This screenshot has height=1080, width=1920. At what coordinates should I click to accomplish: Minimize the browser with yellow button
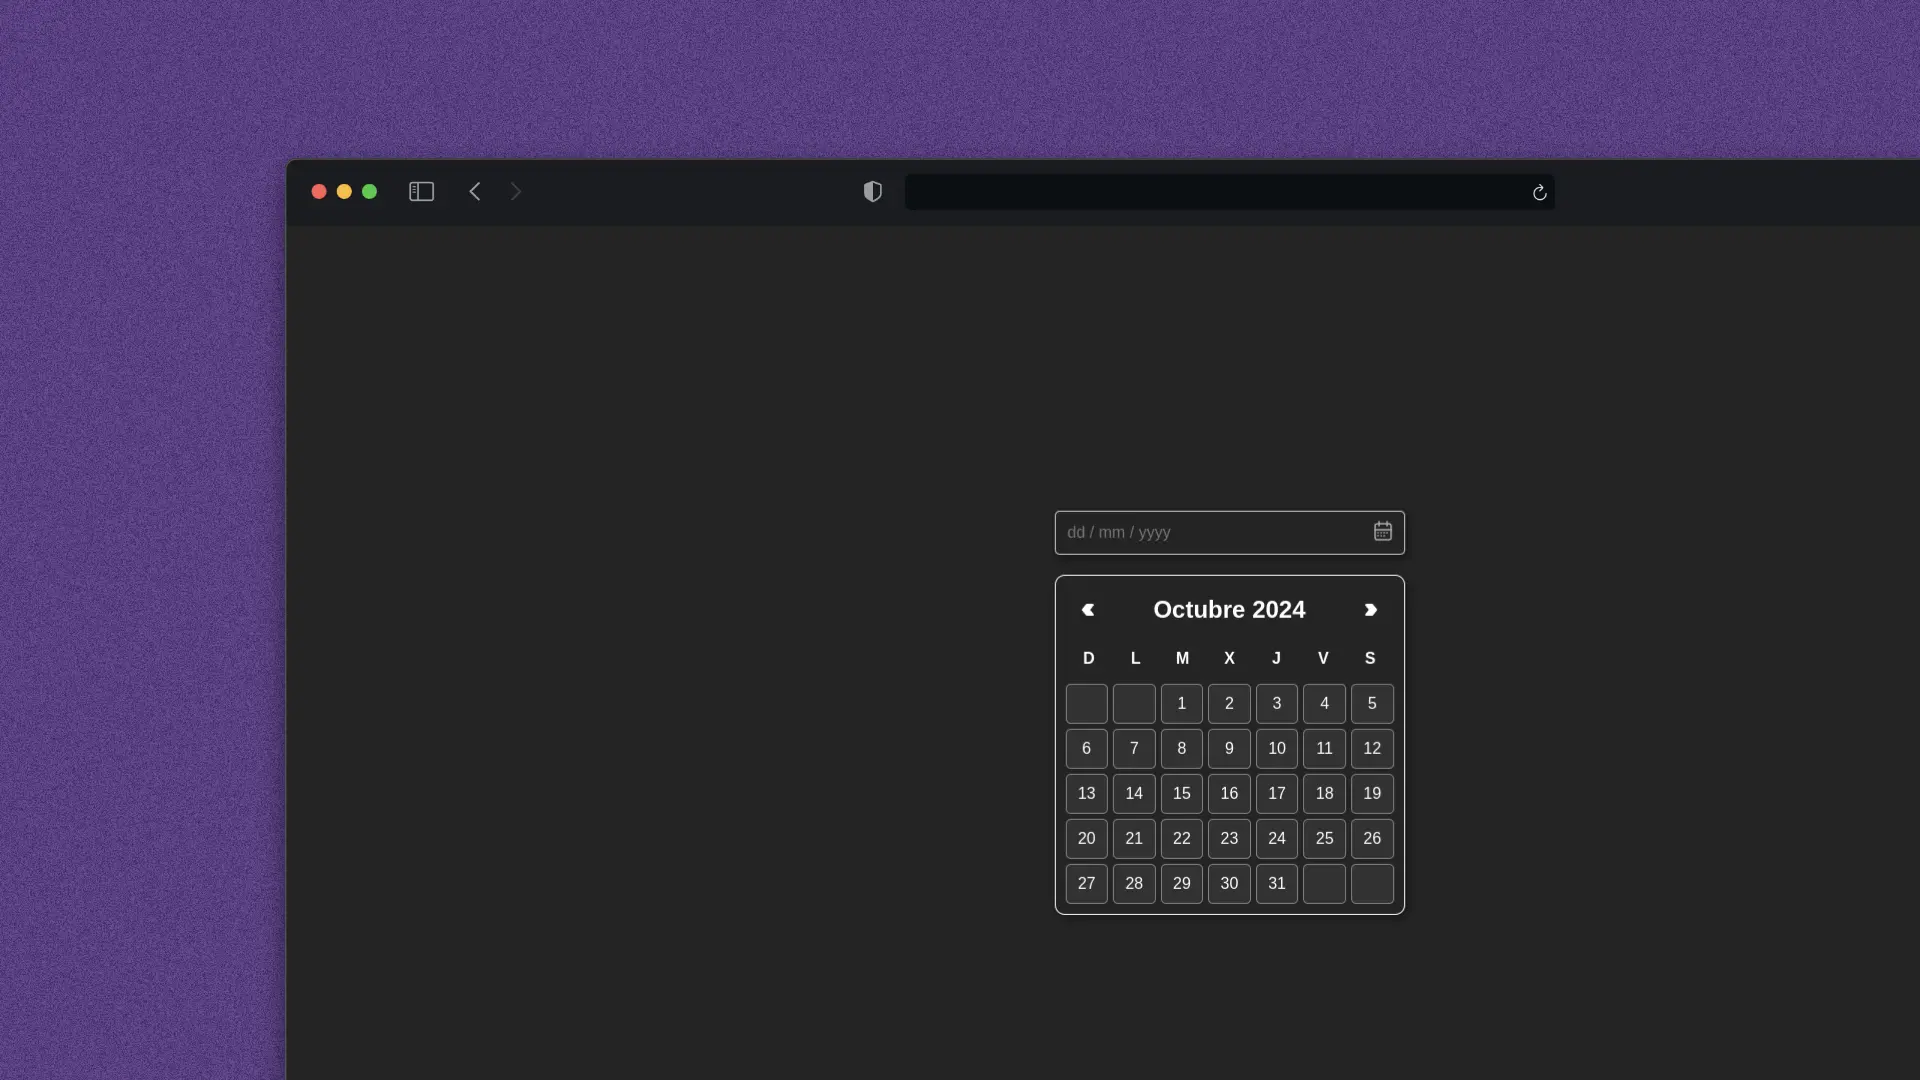coord(344,191)
